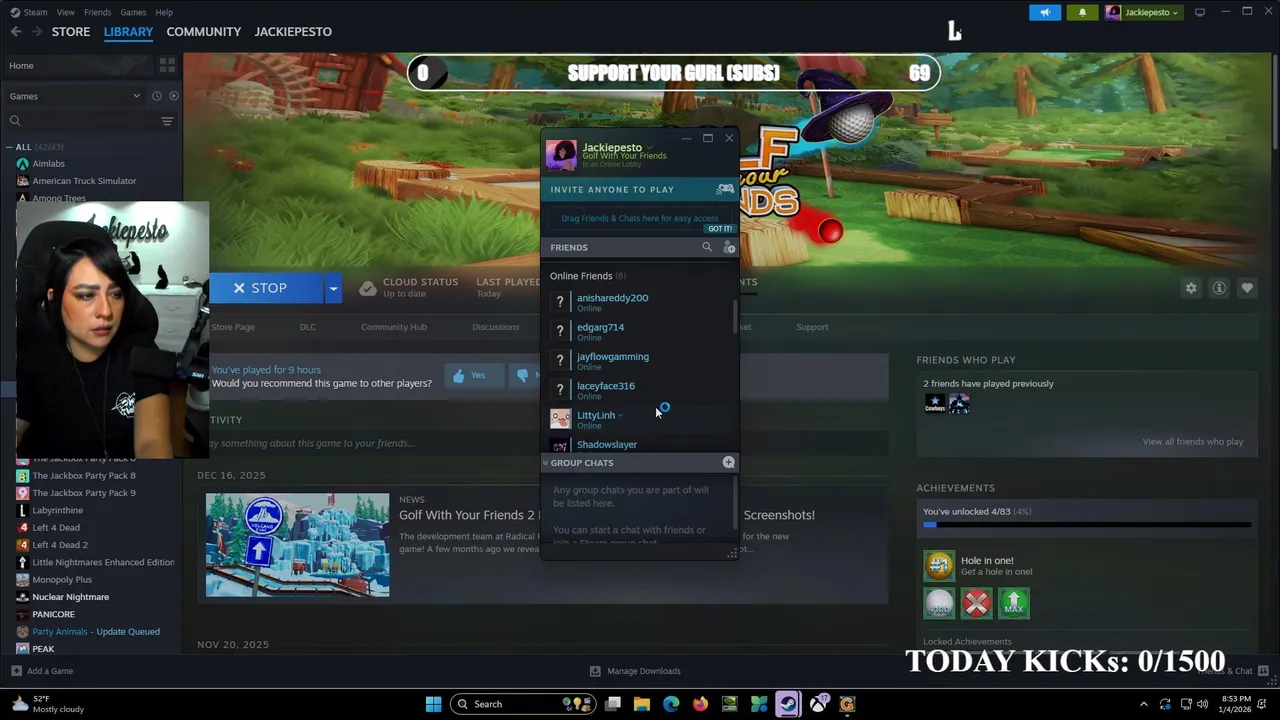Screen dimensions: 1280x720
Task: Open the JACKIEPESTO profile tab
Action: click(293, 32)
